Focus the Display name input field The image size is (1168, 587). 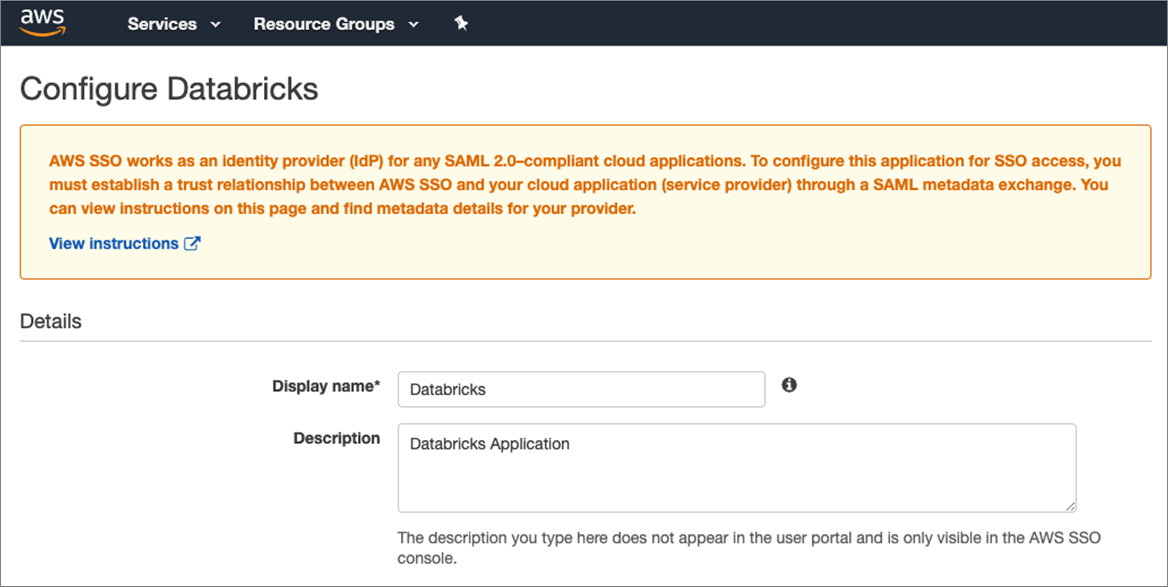tap(581, 389)
